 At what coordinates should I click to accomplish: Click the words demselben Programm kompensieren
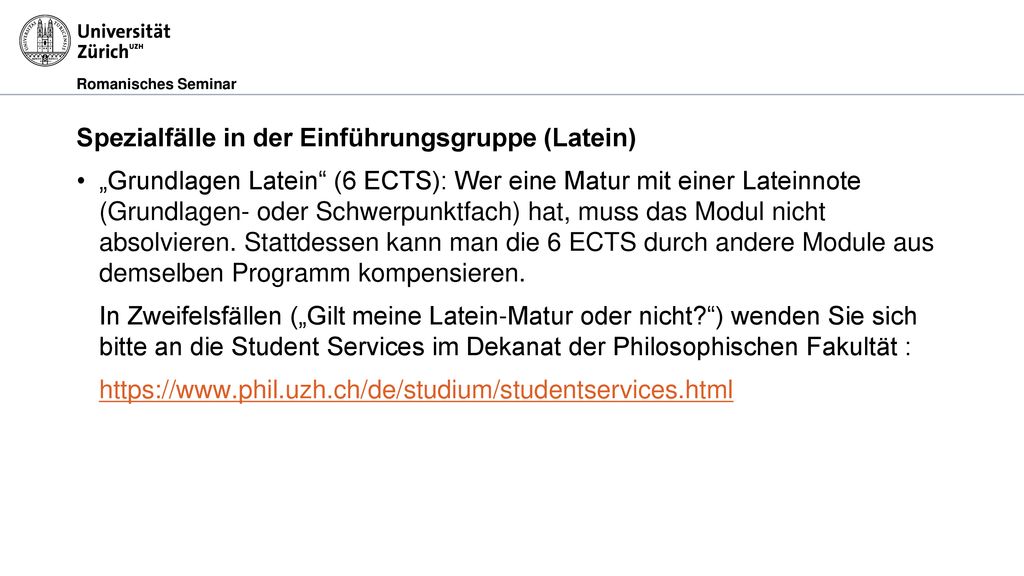point(312,273)
